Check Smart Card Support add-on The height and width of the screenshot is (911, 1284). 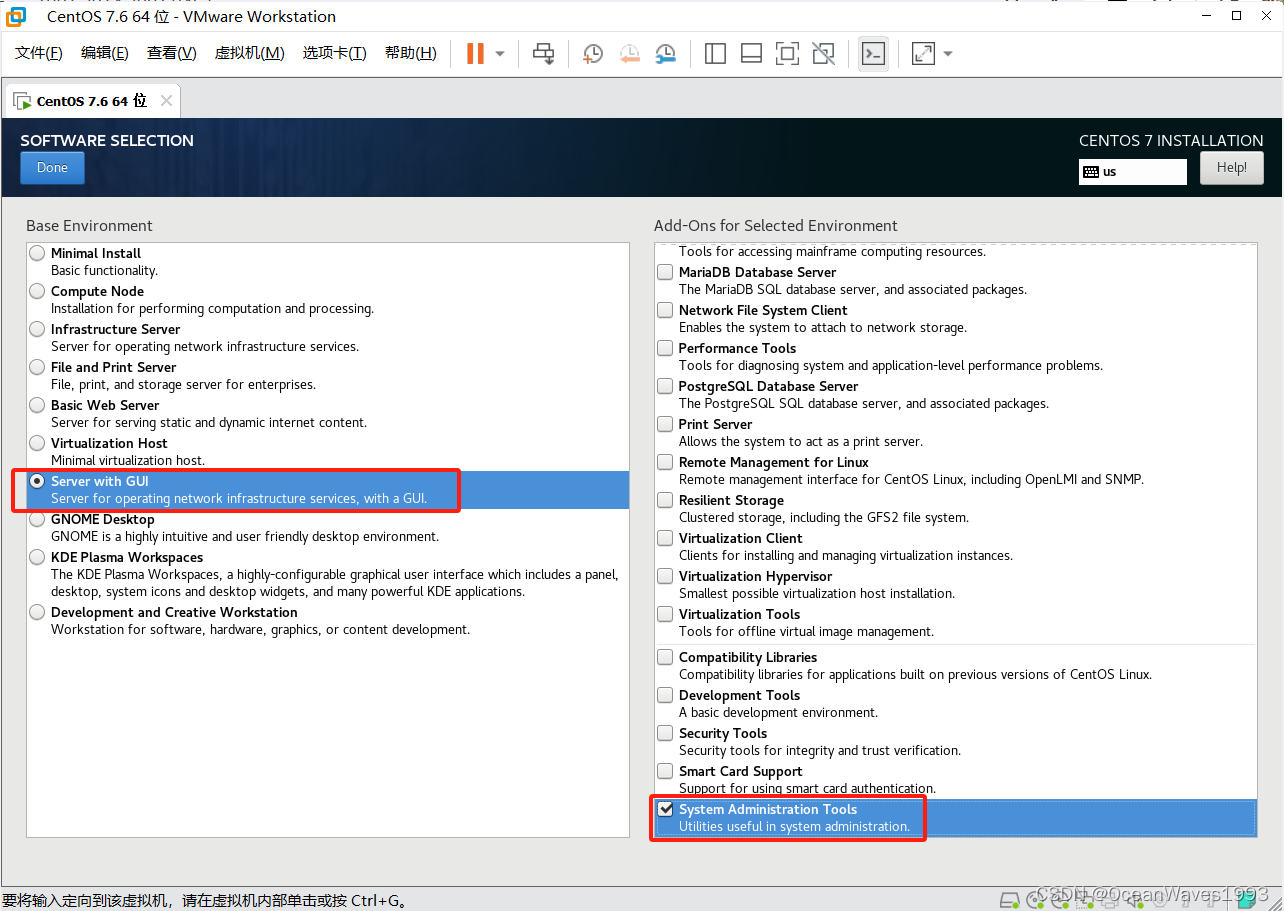point(665,771)
